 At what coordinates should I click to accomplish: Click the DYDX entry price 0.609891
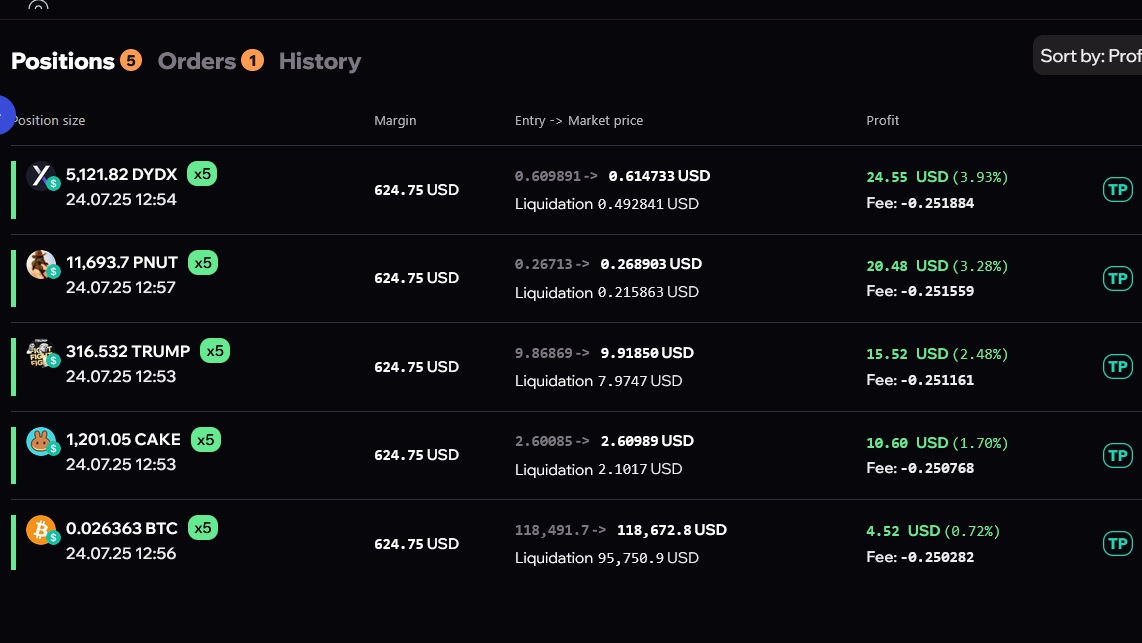pos(548,176)
